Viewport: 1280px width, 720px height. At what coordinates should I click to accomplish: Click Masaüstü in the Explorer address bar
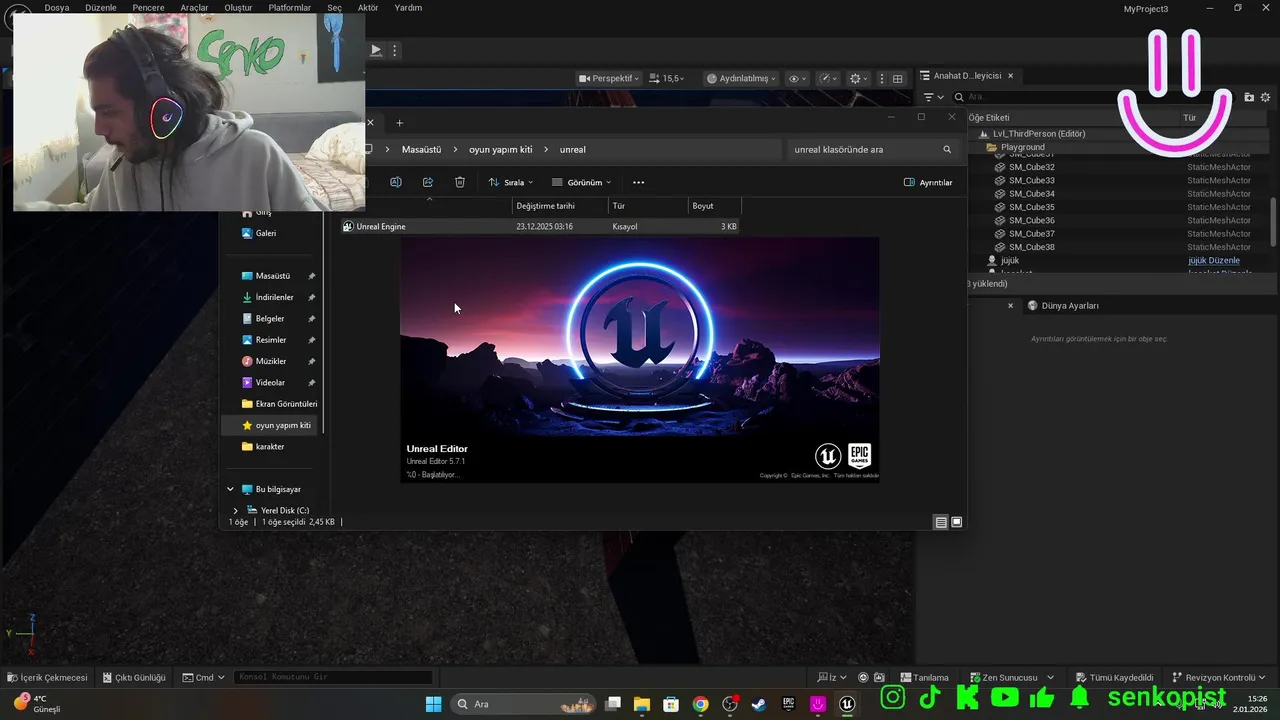421,150
